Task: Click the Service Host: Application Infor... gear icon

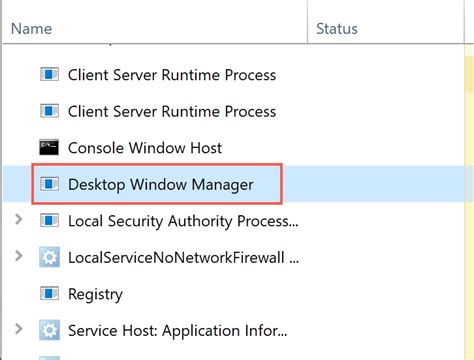Action: tap(49, 330)
